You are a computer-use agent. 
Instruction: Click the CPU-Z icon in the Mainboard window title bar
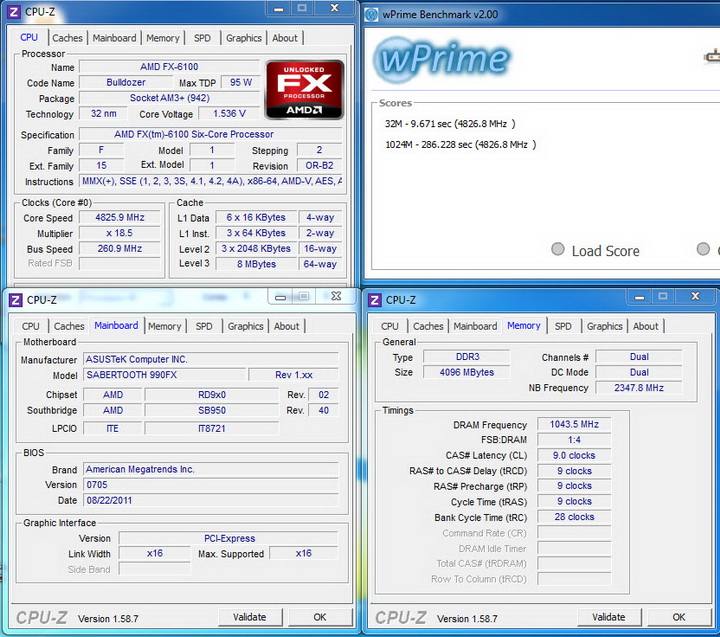[15, 300]
